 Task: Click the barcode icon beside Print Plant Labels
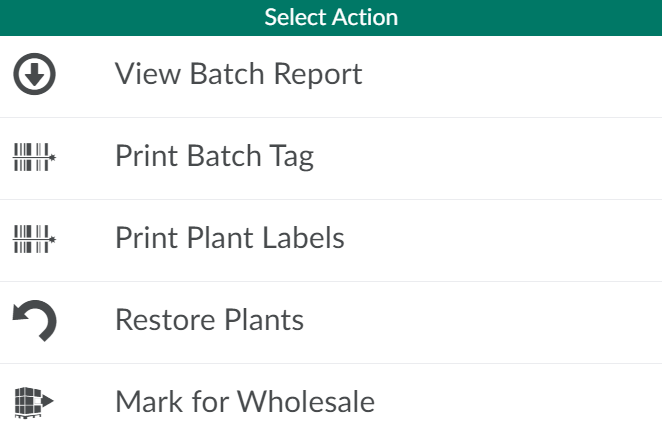pos(35,239)
